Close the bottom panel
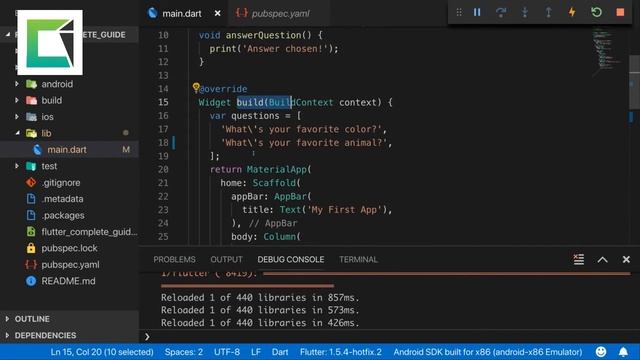The image size is (640, 360). tap(626, 260)
